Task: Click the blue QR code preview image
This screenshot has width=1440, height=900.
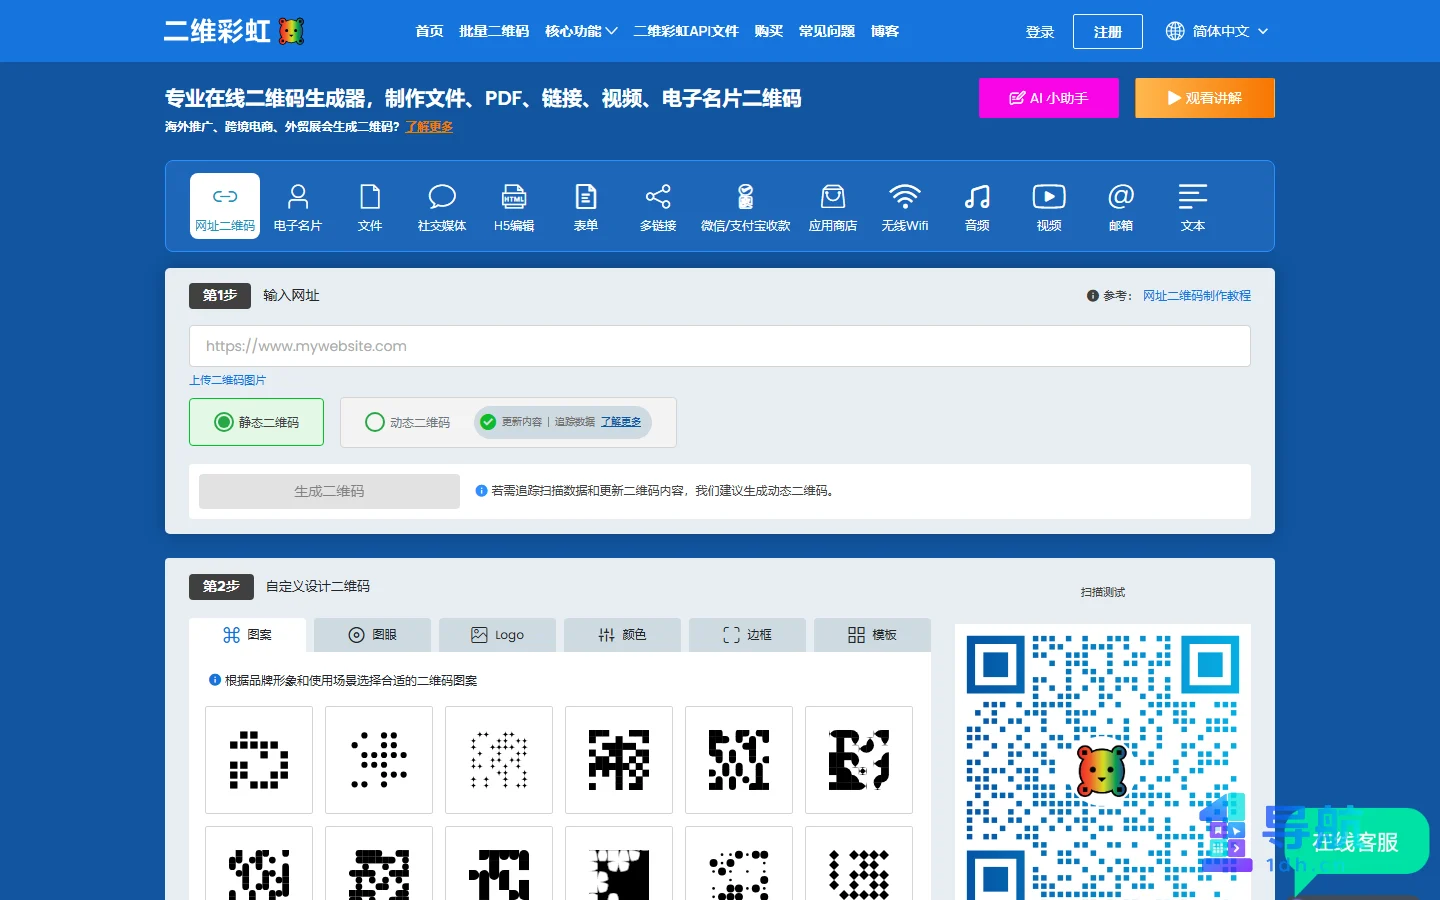Action: click(x=1103, y=762)
